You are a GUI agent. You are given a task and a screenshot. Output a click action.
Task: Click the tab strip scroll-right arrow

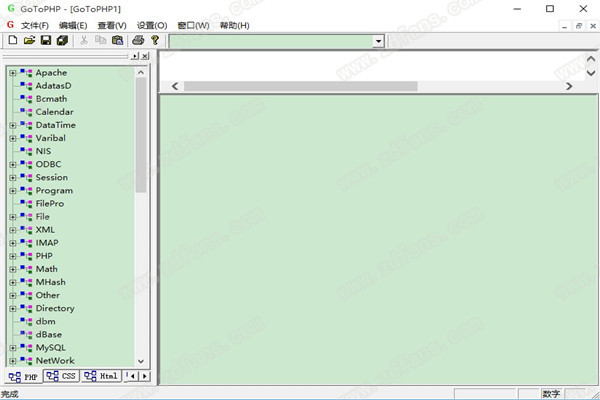(x=144, y=376)
